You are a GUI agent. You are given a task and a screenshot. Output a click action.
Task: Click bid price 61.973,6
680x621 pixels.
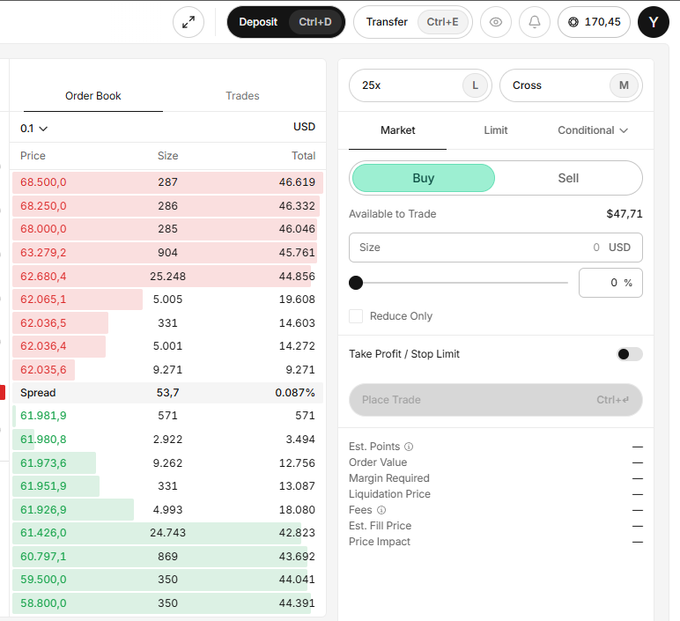(43, 463)
